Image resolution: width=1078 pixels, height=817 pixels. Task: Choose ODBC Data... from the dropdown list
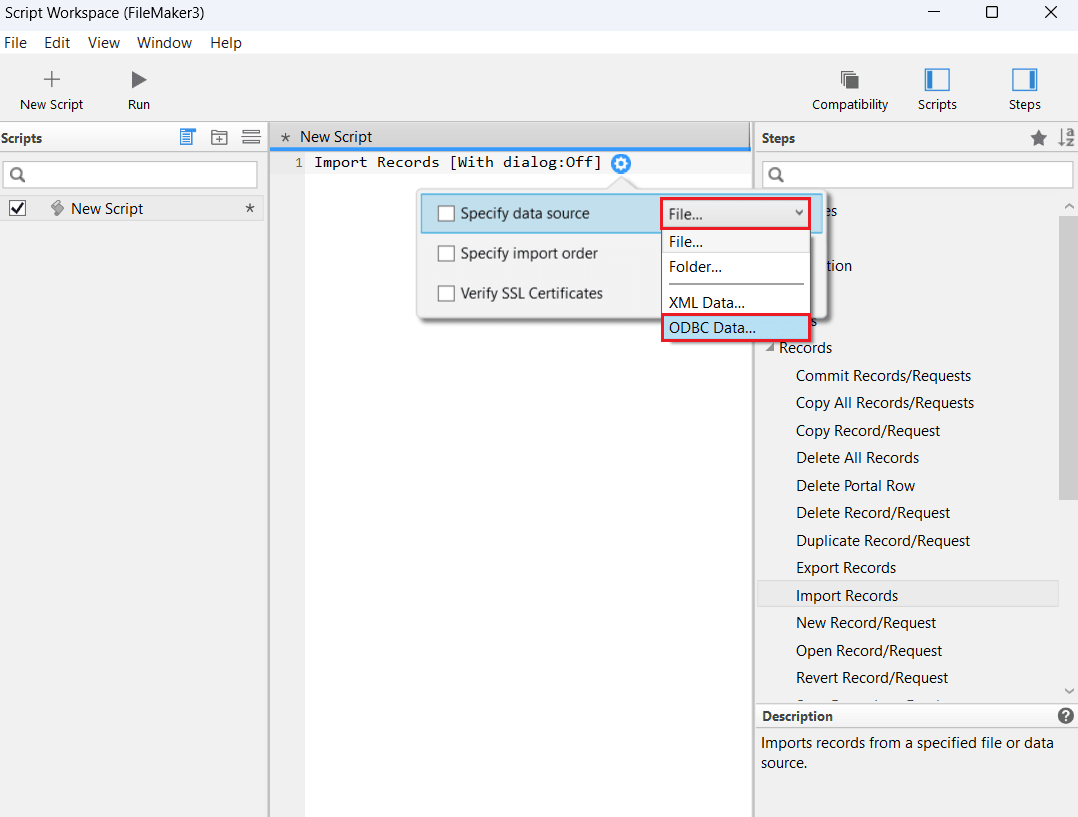coord(735,327)
